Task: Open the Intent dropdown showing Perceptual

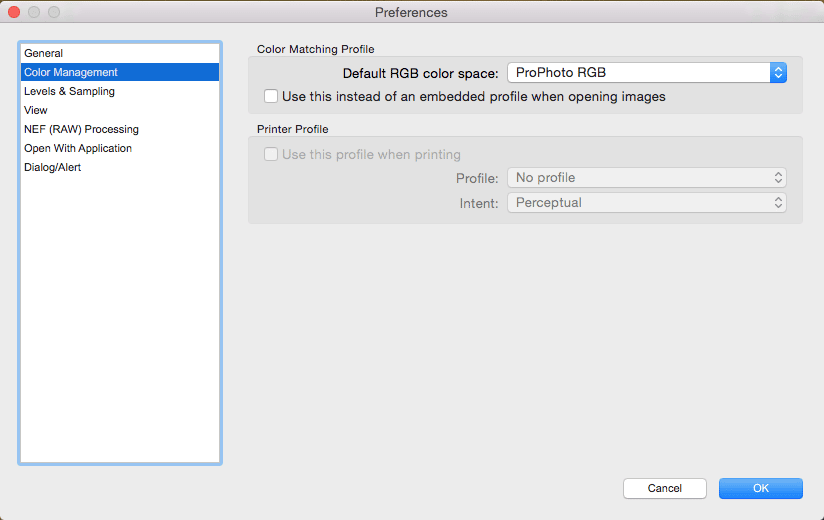Action: [646, 203]
